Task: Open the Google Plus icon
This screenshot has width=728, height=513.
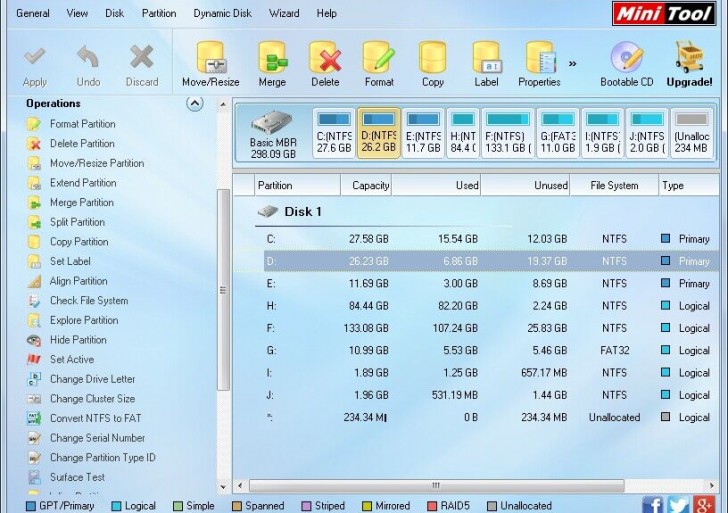Action: tap(703, 505)
